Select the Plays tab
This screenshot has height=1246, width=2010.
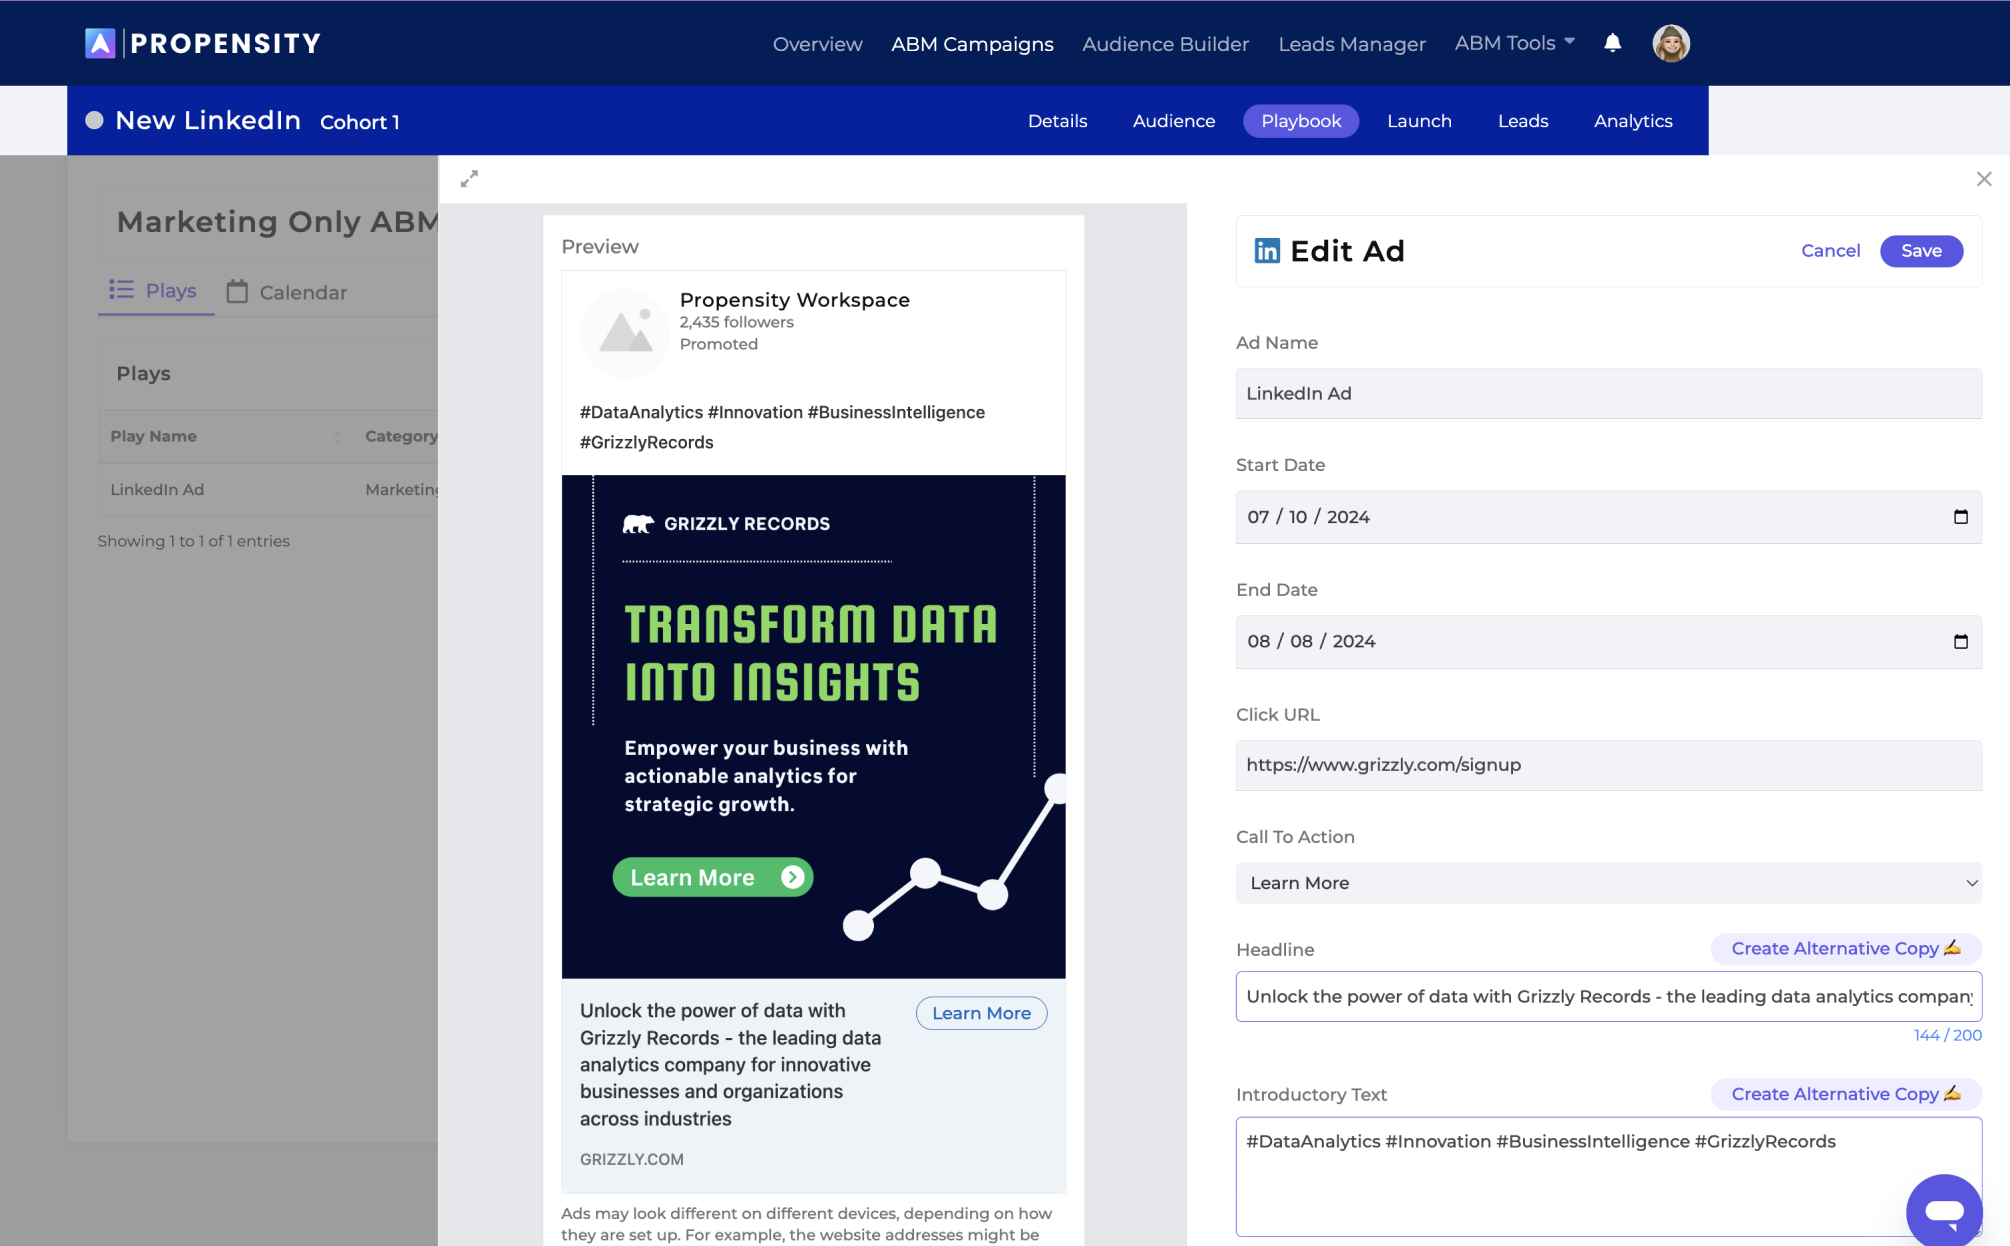[x=155, y=291]
